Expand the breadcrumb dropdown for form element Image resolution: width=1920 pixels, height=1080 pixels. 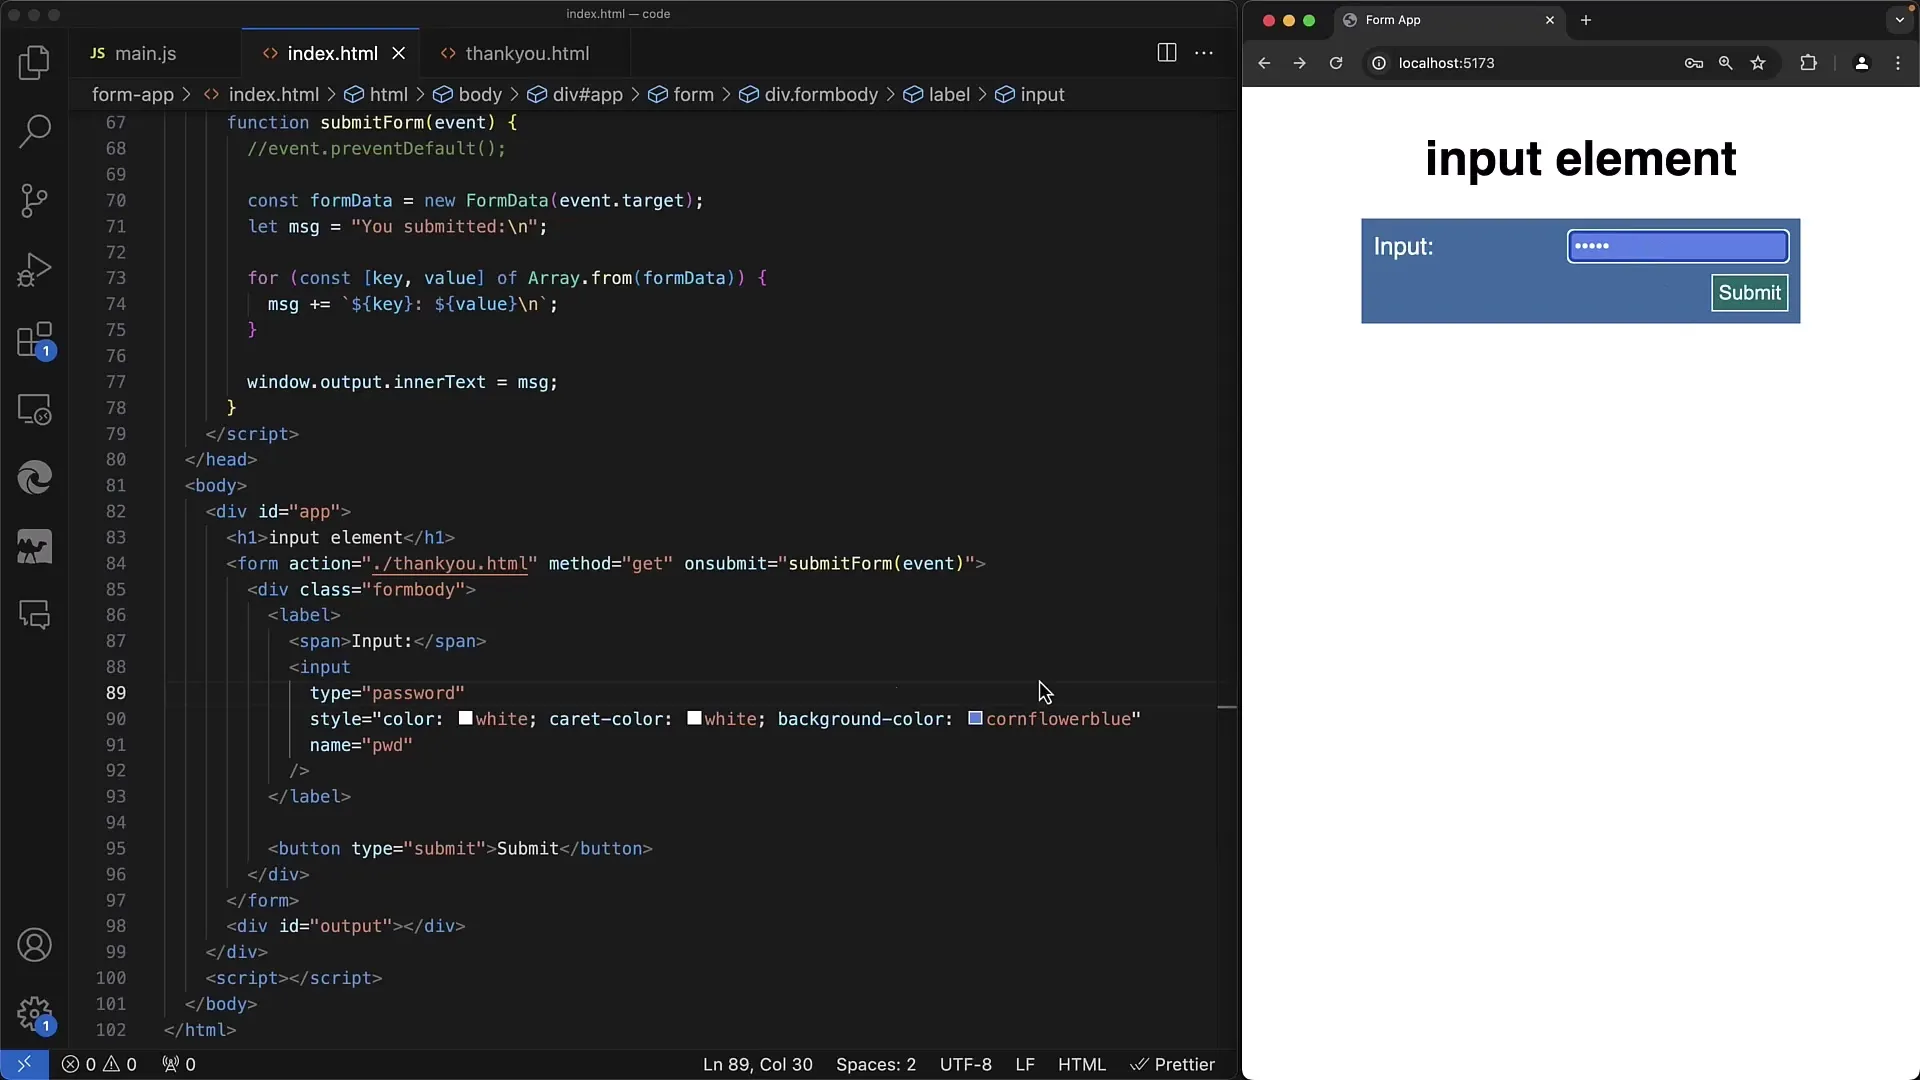pyautogui.click(x=694, y=94)
